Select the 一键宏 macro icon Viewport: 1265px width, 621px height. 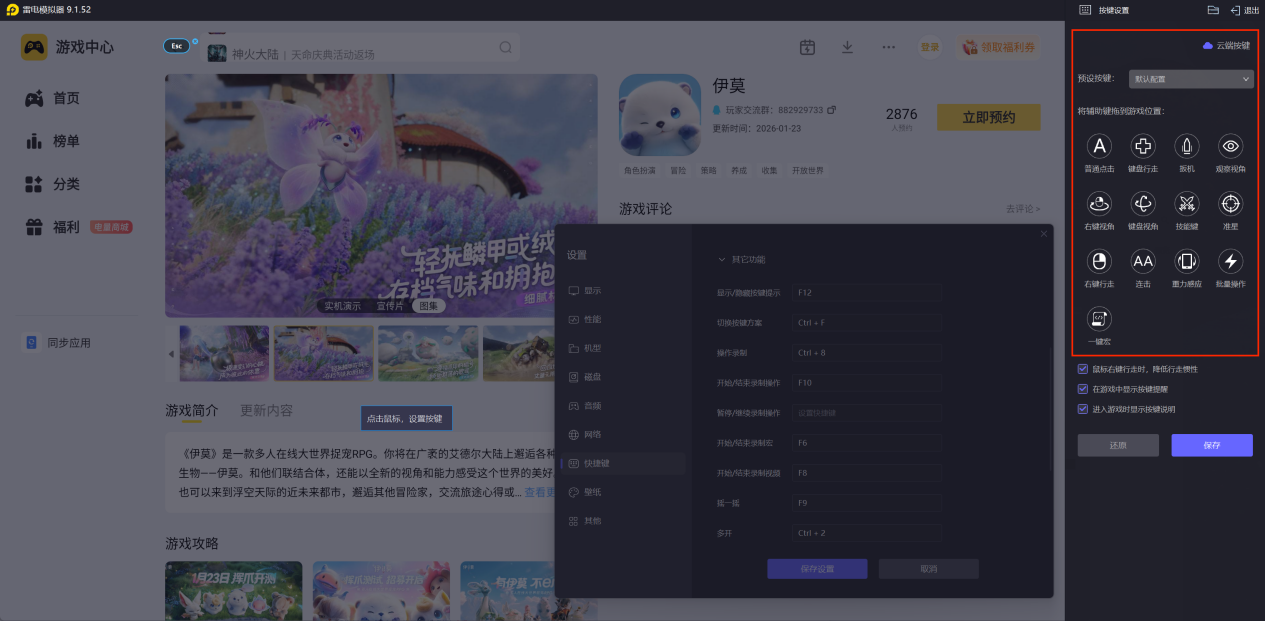(x=1099, y=319)
